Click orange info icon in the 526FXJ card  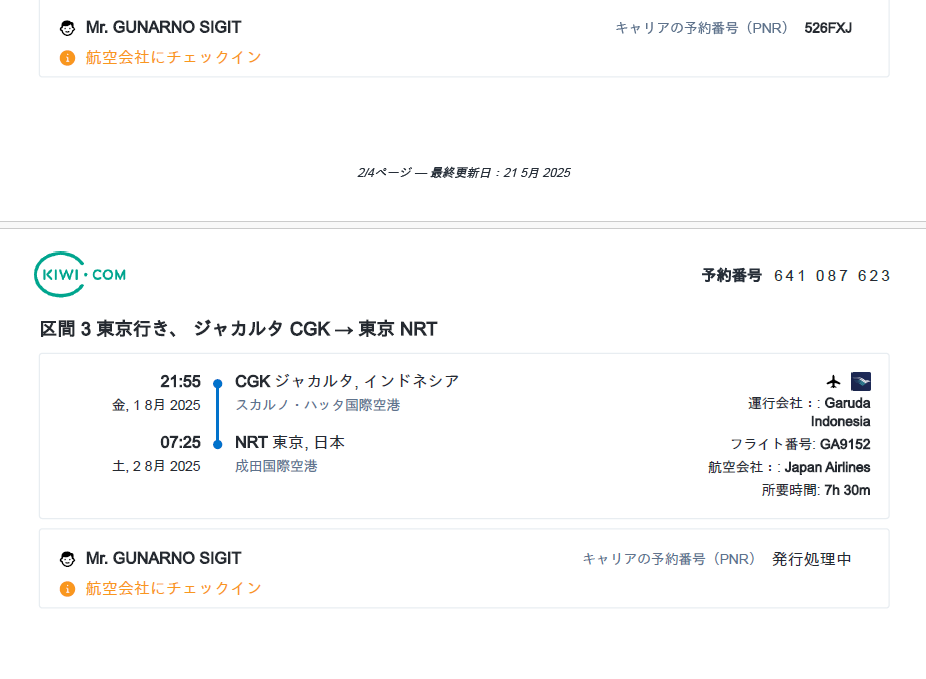67,58
